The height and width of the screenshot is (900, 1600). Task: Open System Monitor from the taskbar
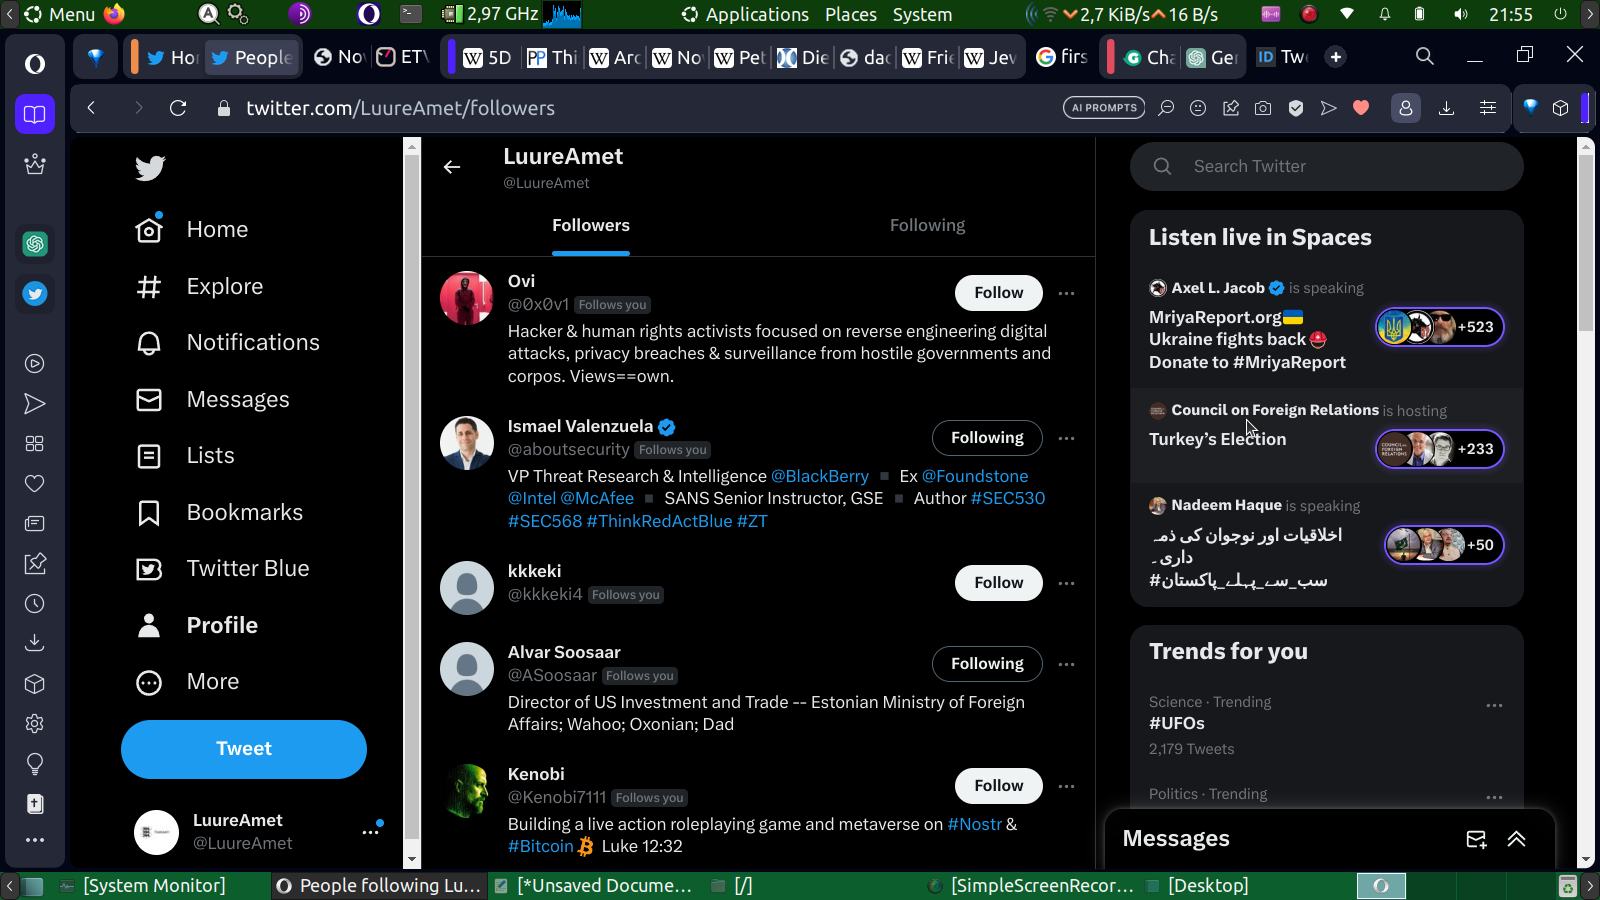[x=143, y=886]
